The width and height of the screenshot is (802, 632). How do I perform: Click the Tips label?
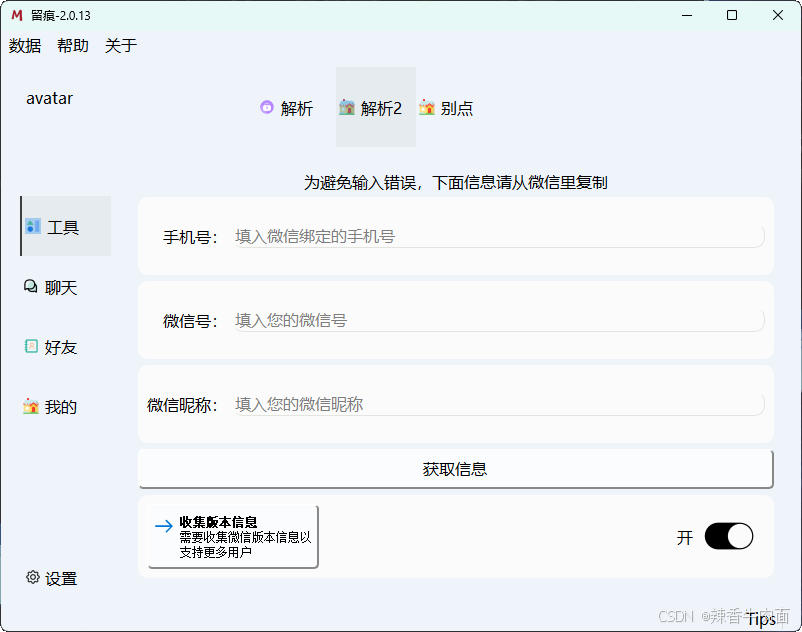(762, 619)
